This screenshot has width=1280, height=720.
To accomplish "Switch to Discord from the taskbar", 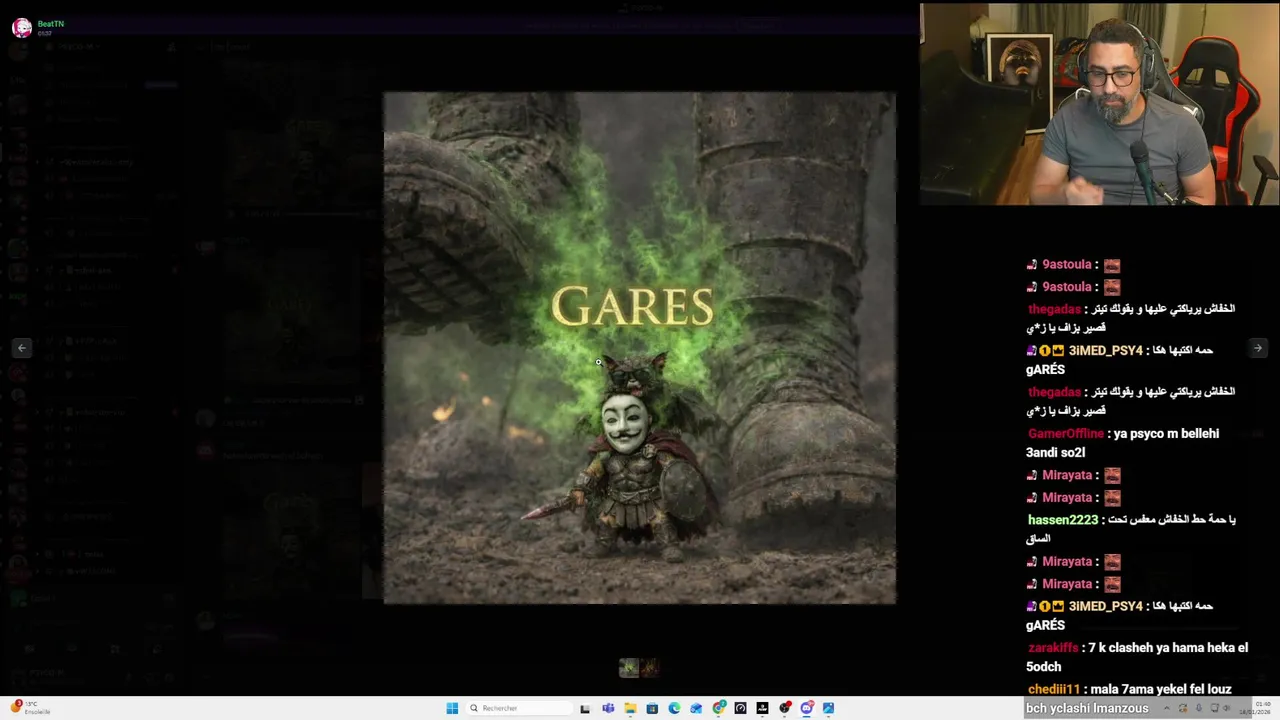I will pos(807,708).
